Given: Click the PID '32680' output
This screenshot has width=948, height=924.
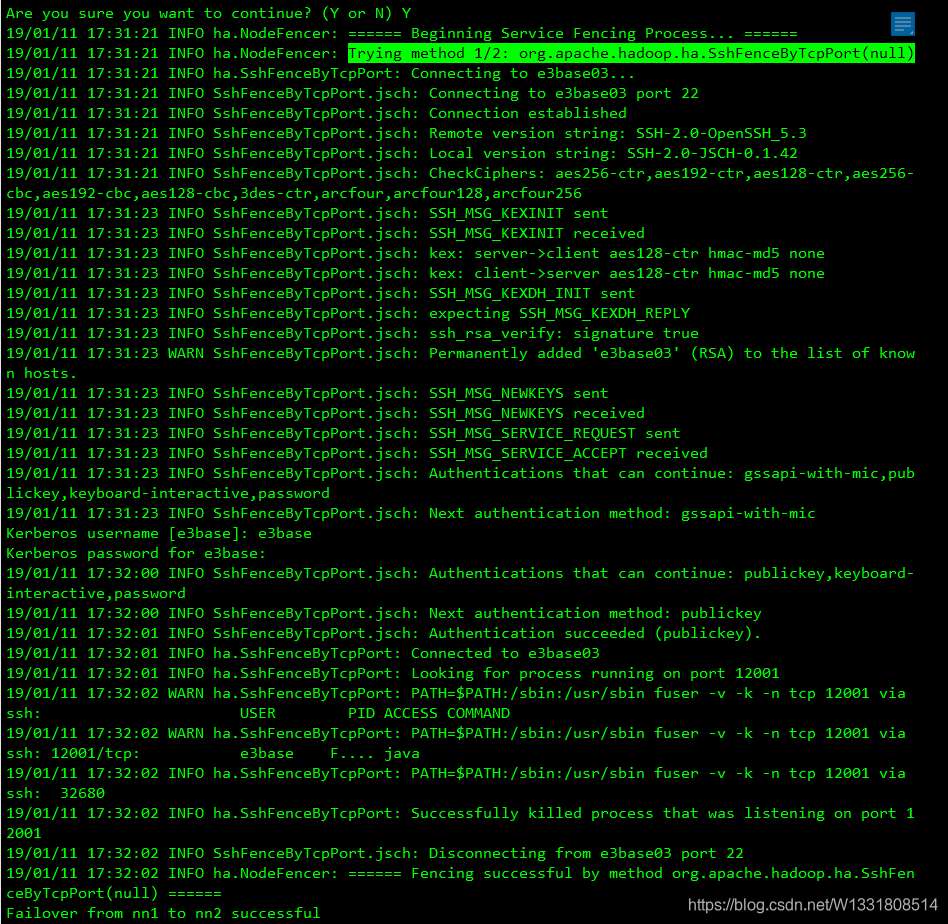Looking at the screenshot, I should pos(82,793).
